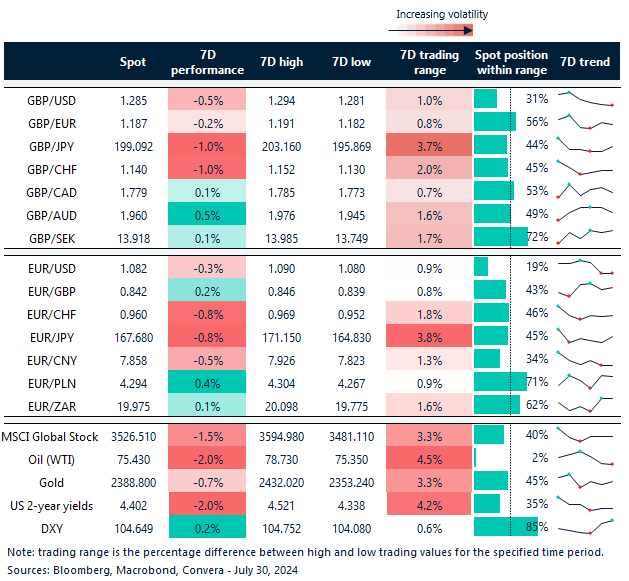Image resolution: width=629 pixels, height=581 pixels.
Task: Click the Spot column header
Action: 132,62
